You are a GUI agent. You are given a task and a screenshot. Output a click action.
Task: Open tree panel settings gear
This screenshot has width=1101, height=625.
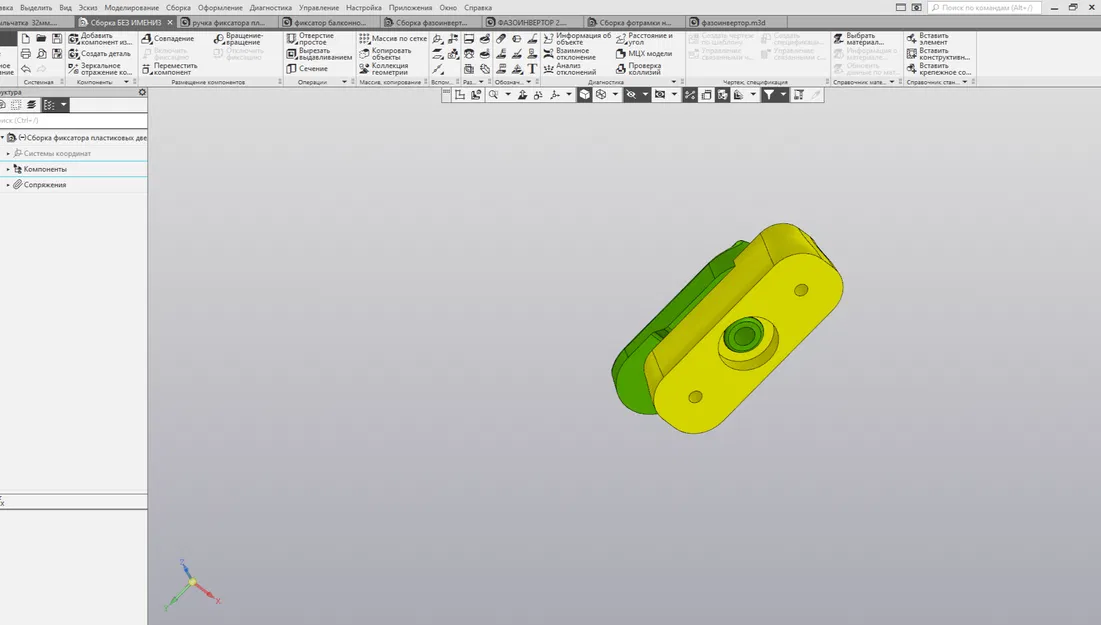point(142,92)
